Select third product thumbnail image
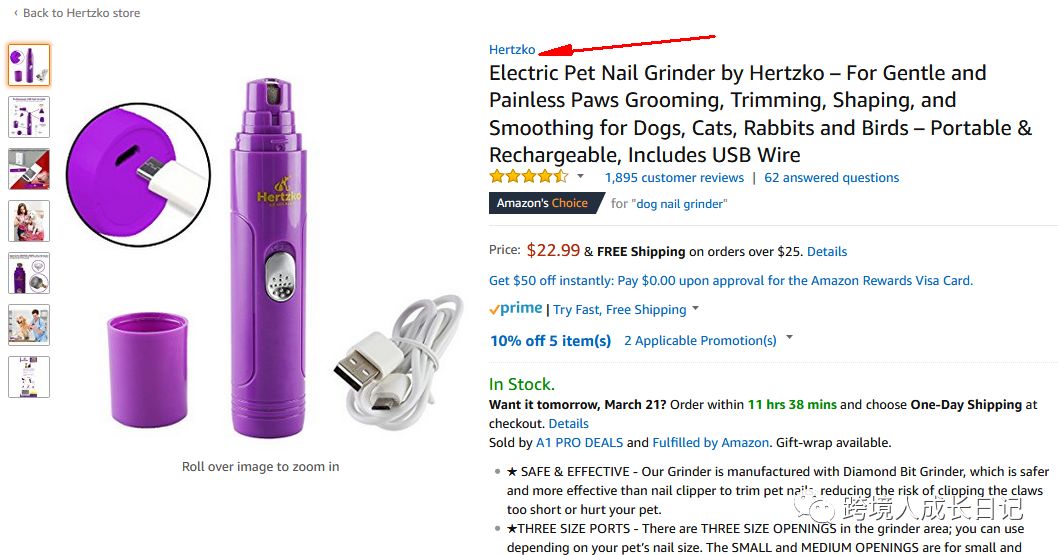Screen dimensions: 1058x555 coord(29,169)
